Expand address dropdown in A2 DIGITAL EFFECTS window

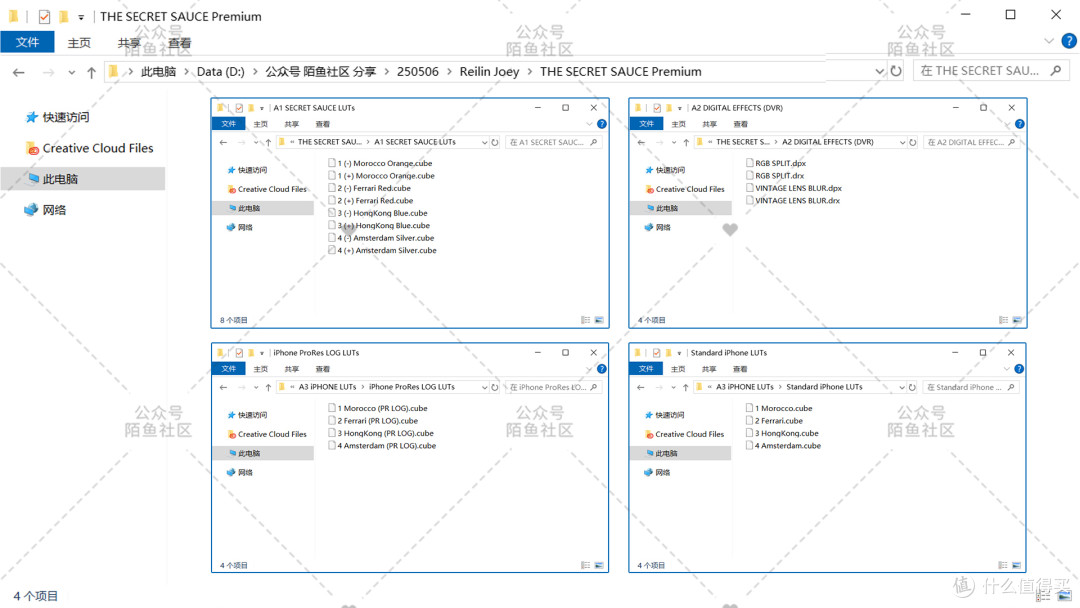[x=902, y=143]
